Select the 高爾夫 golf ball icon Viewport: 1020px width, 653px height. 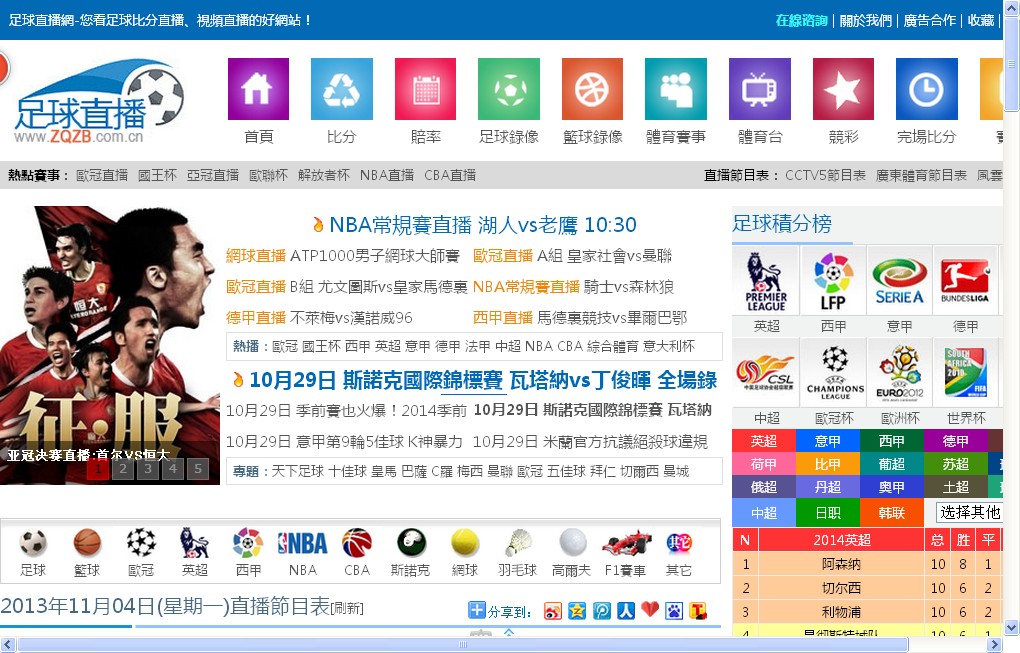[x=572, y=543]
